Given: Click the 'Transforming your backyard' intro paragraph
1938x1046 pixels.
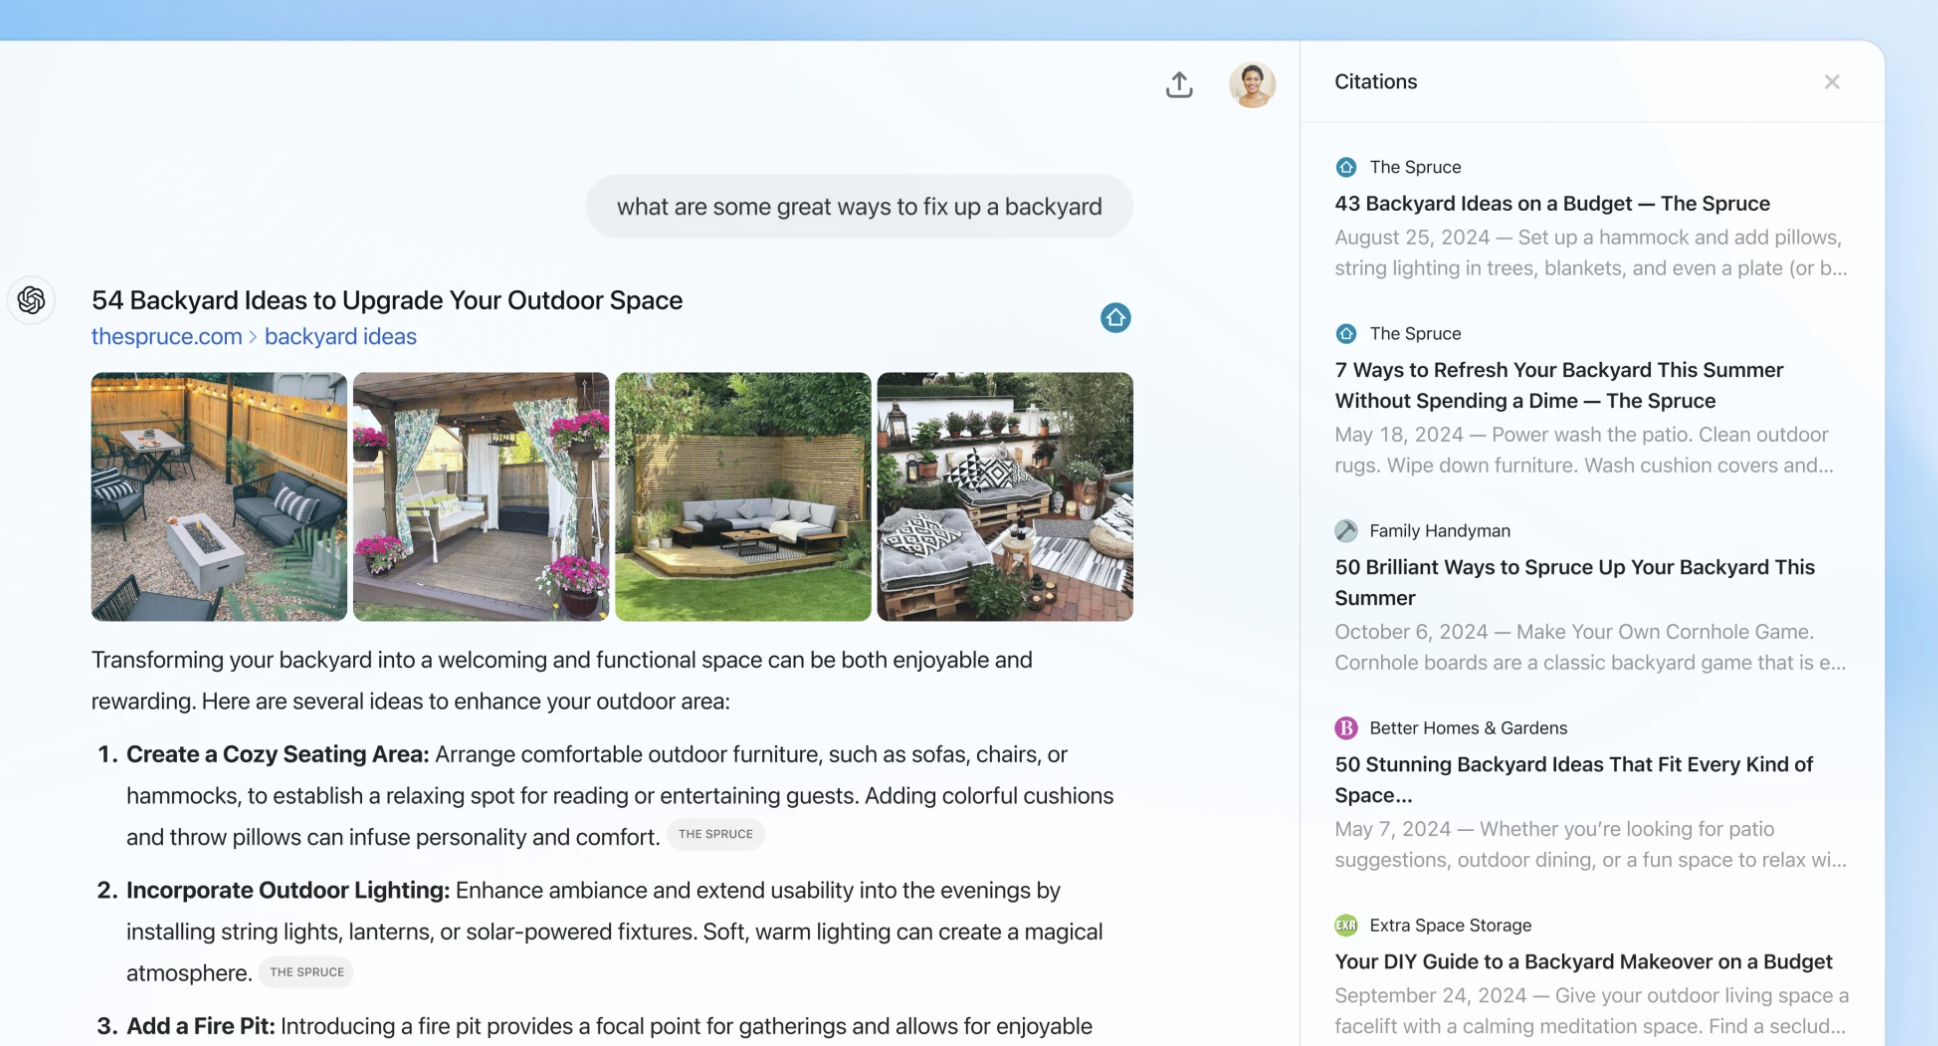Looking at the screenshot, I should [x=561, y=681].
